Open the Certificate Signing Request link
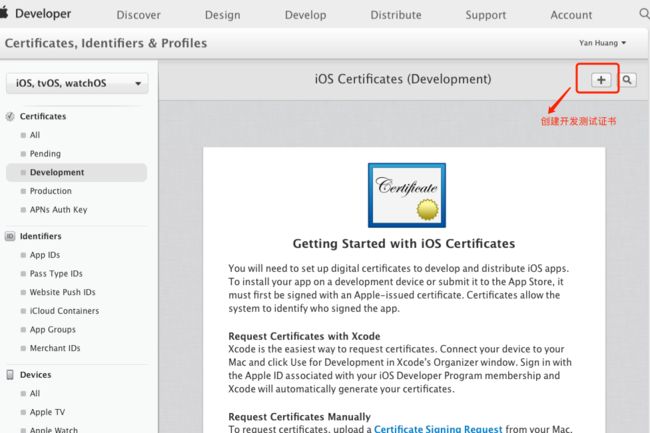This screenshot has width=650, height=433. point(438,428)
